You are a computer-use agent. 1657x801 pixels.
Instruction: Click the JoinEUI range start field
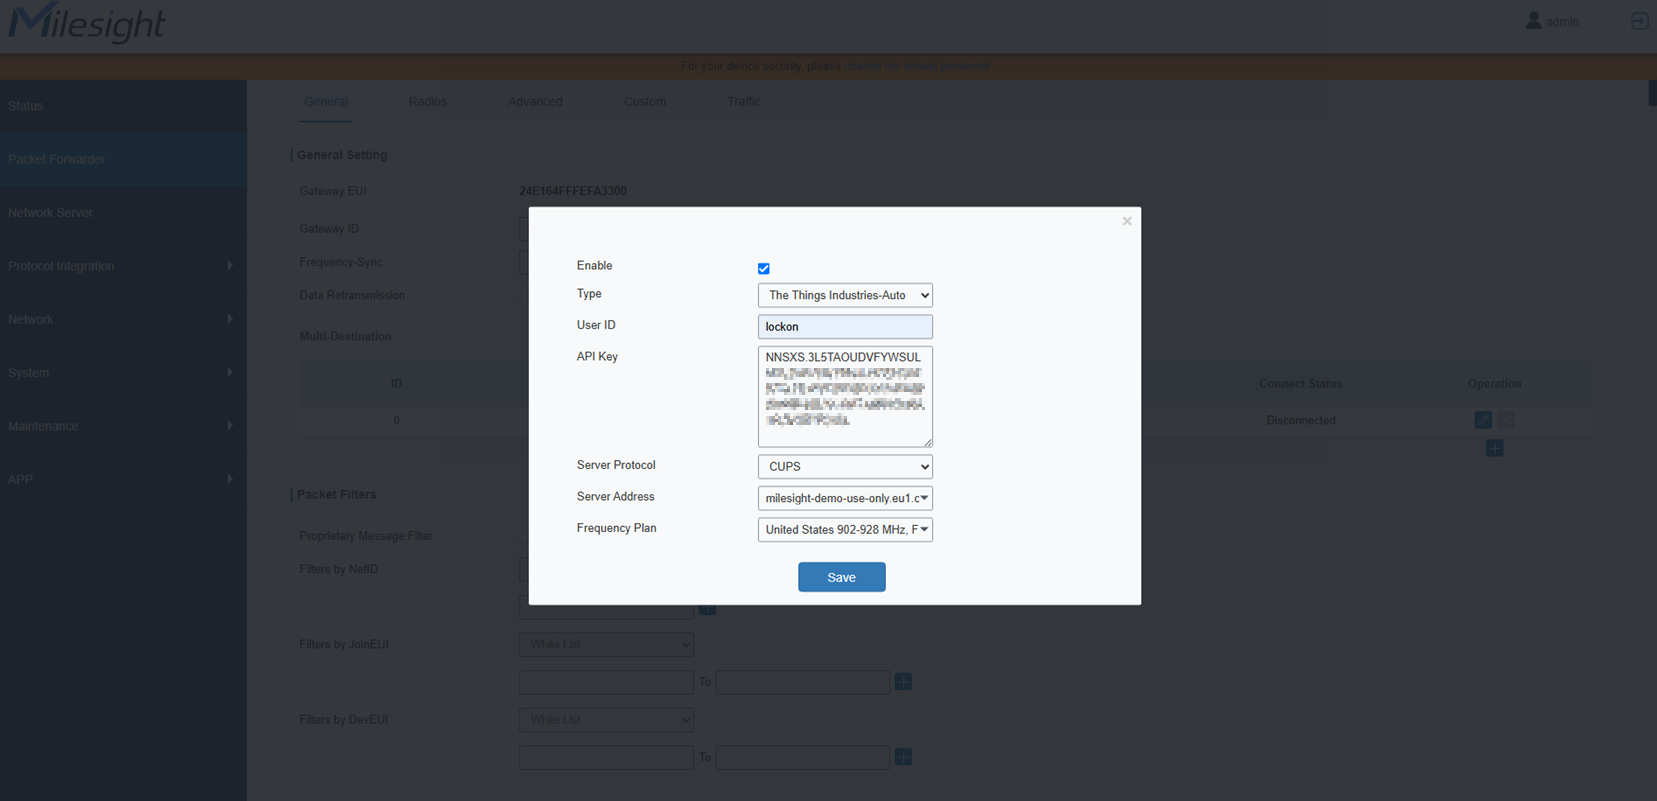point(606,682)
